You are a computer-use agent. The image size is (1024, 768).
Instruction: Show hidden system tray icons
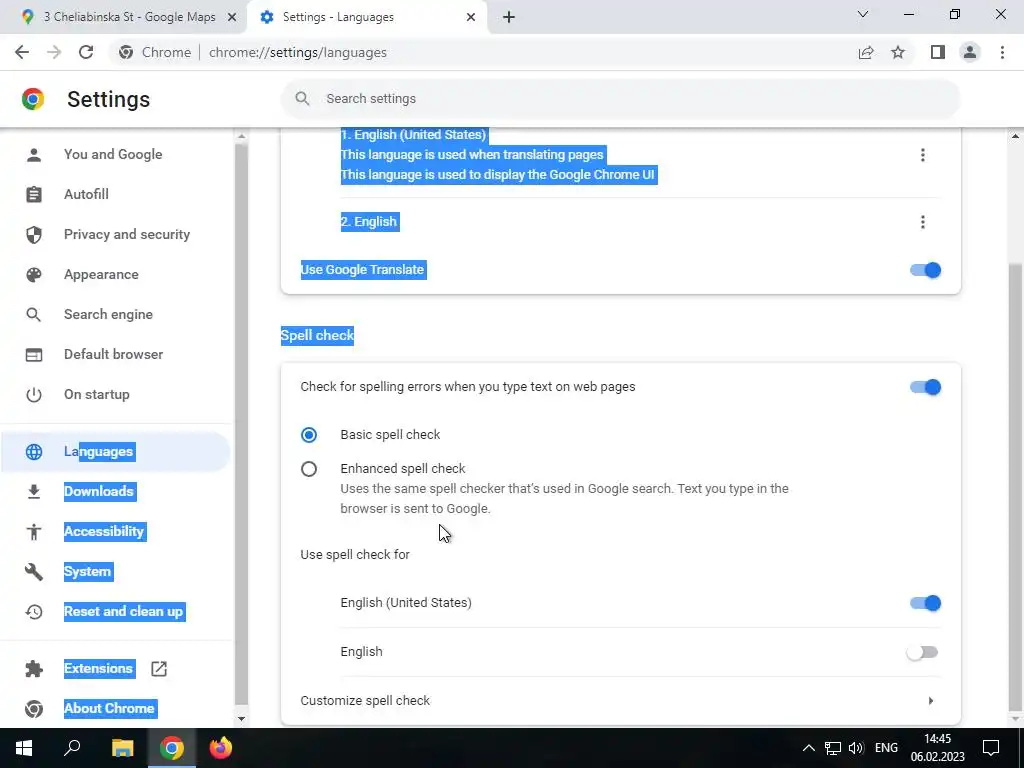808,748
